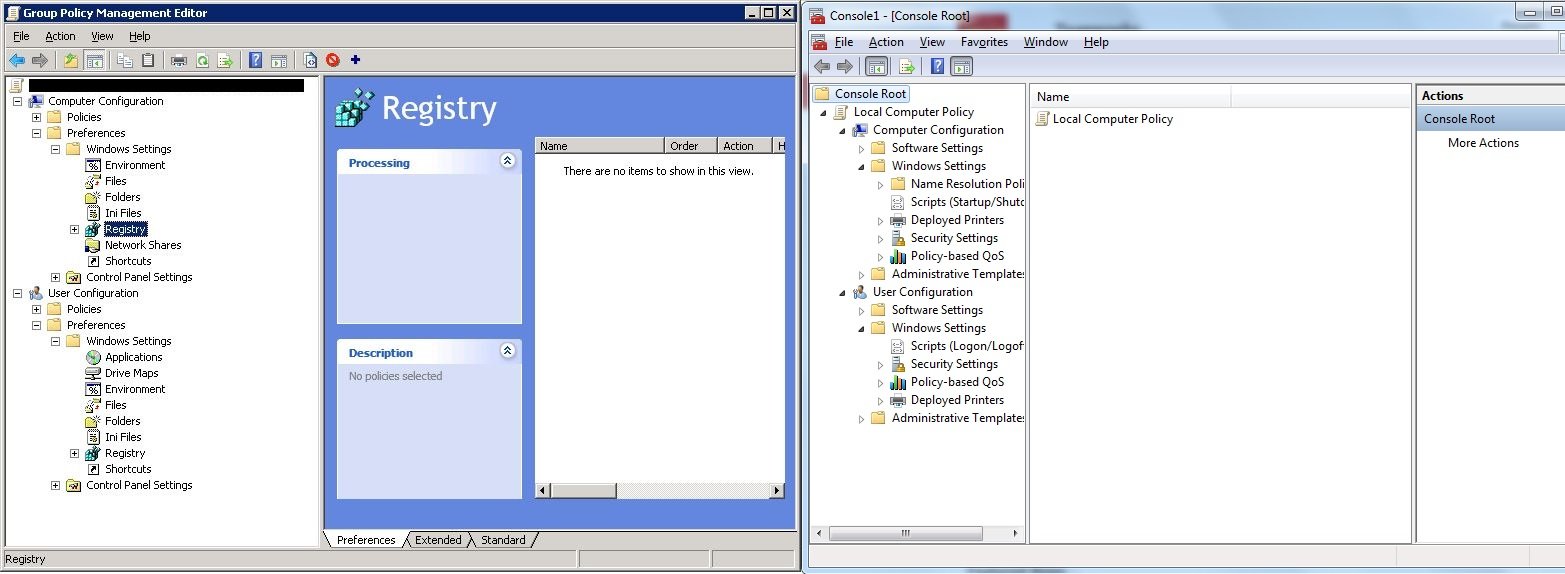Click the Up One Level folder icon
This screenshot has width=1565, height=574.
tap(71, 60)
